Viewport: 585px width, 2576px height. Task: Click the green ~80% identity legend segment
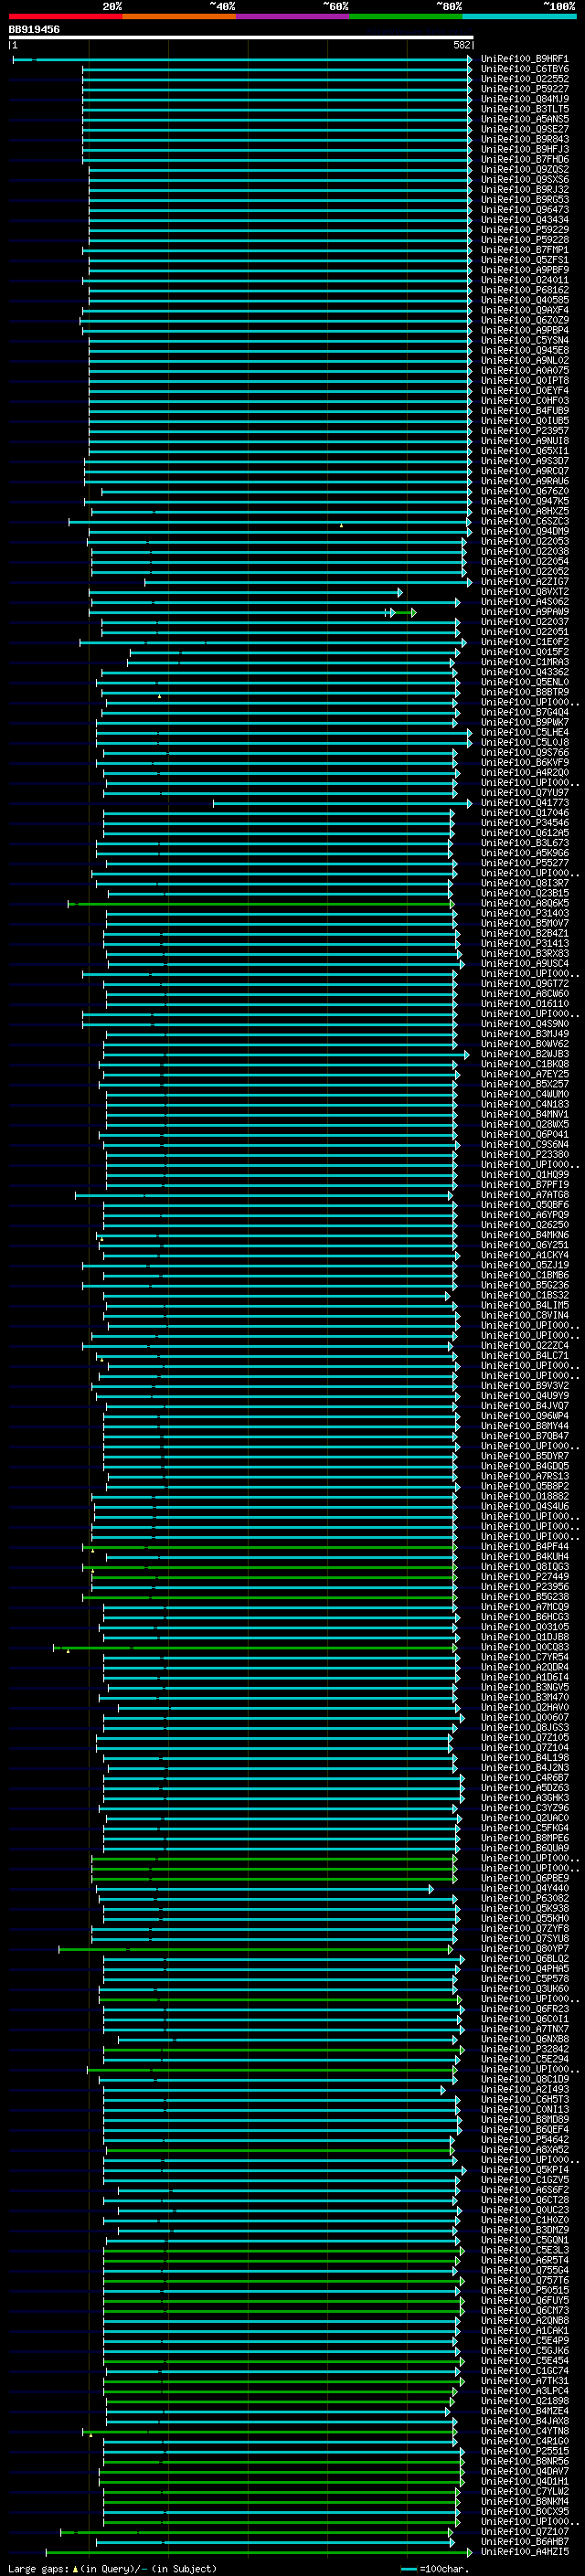tap(406, 16)
